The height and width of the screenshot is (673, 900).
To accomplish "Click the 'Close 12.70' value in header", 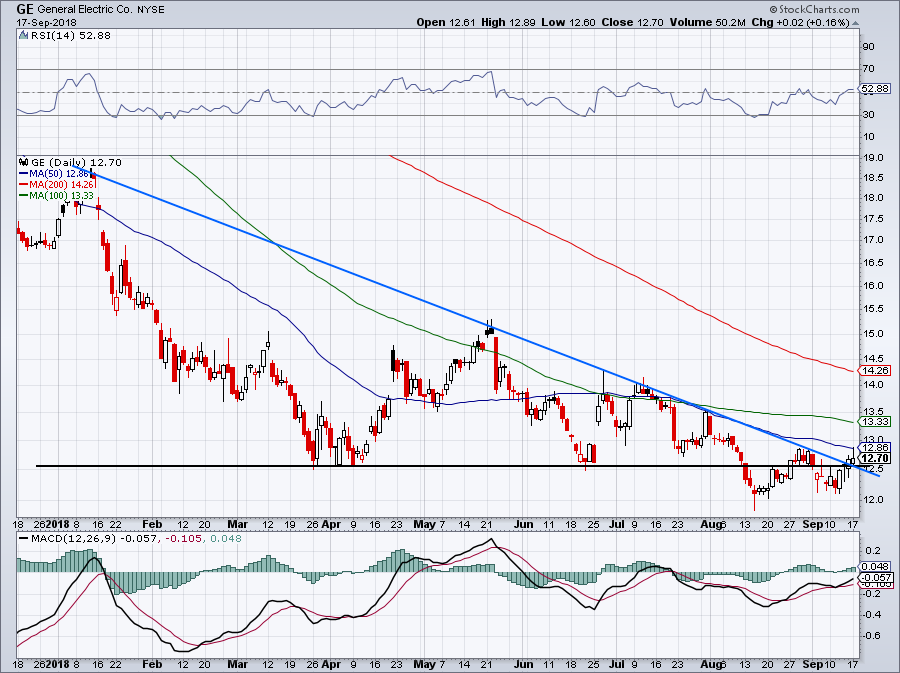I will [633, 22].
